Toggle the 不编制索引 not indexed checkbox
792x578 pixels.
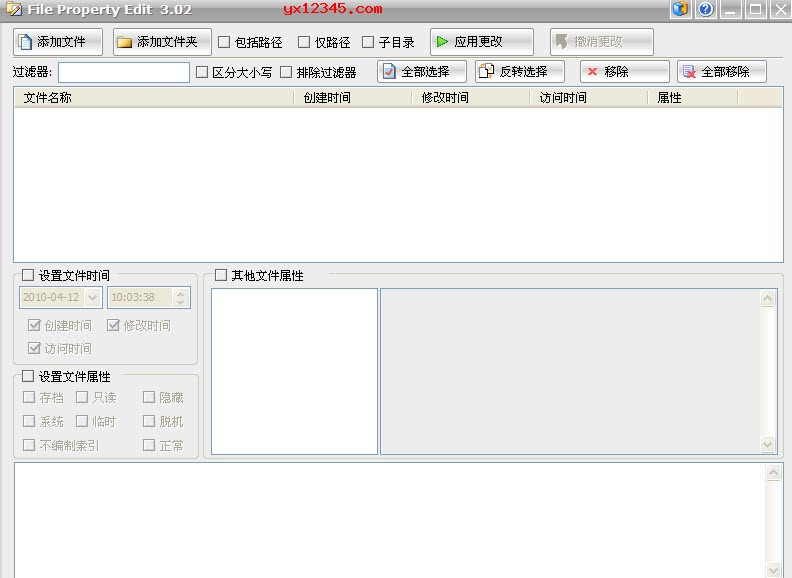point(29,445)
